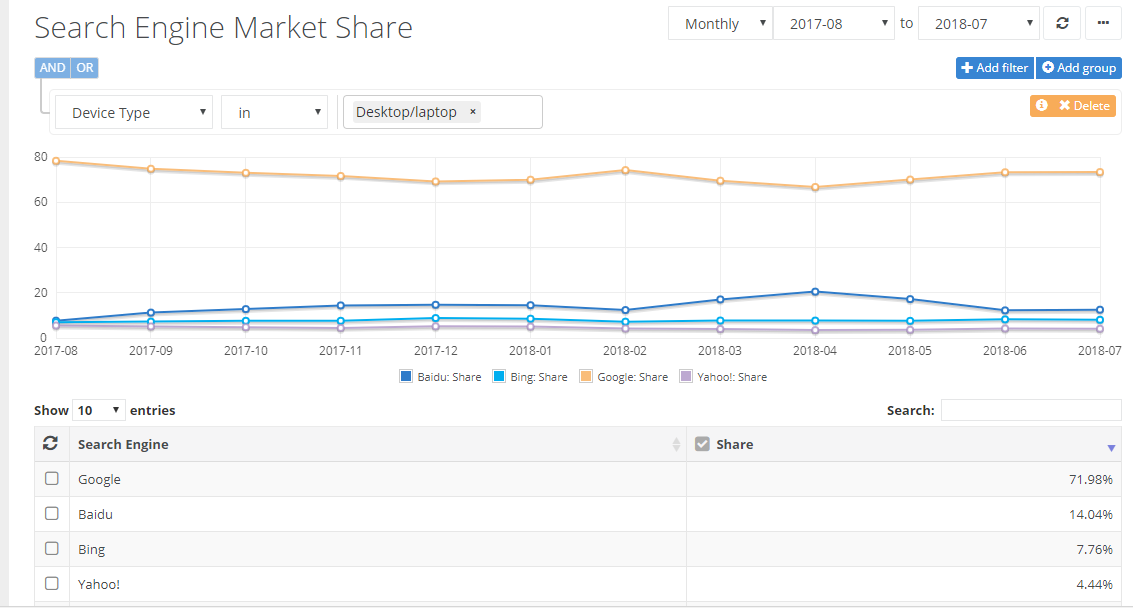Click the Baidu row name
Viewport: 1133px width, 608px height.
[95, 514]
